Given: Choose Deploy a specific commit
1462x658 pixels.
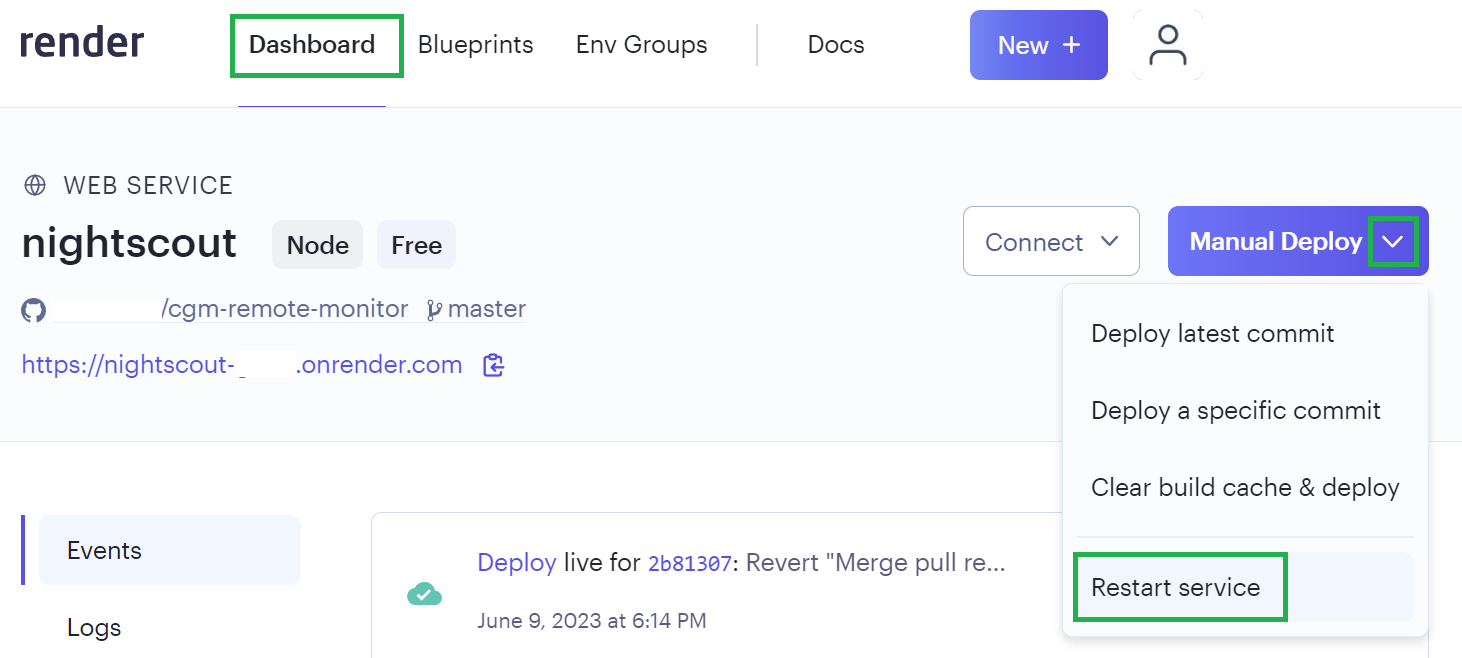Looking at the screenshot, I should pos(1235,410).
